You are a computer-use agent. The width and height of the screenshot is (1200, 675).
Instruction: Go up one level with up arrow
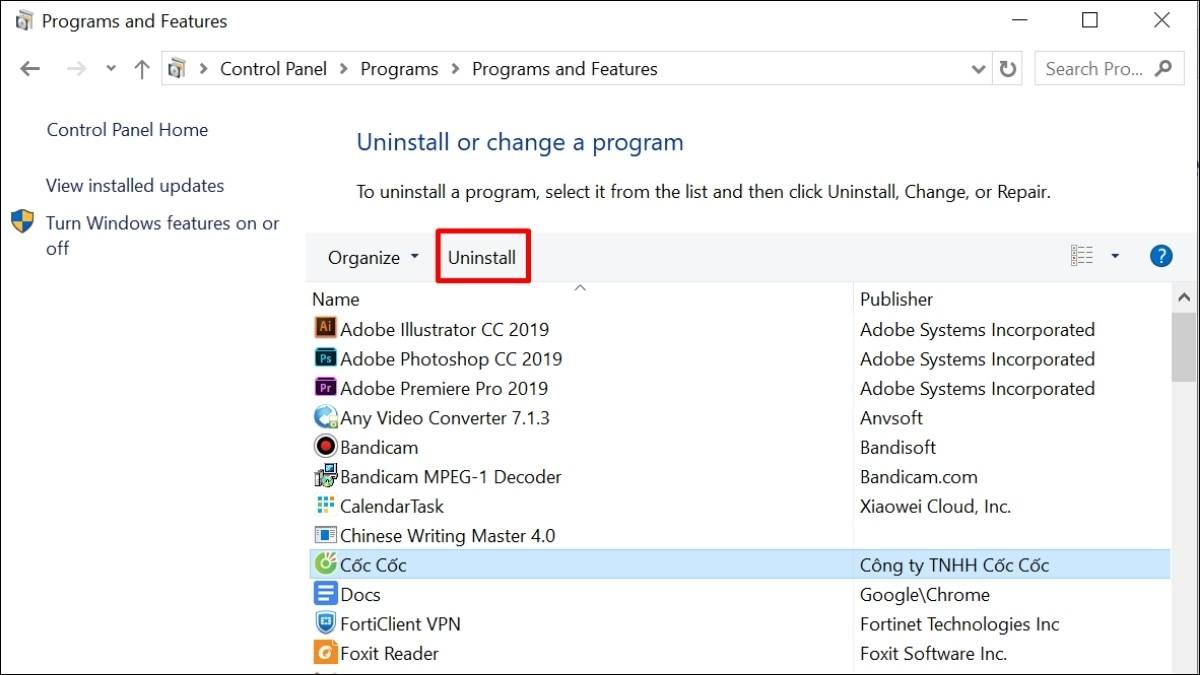142,69
